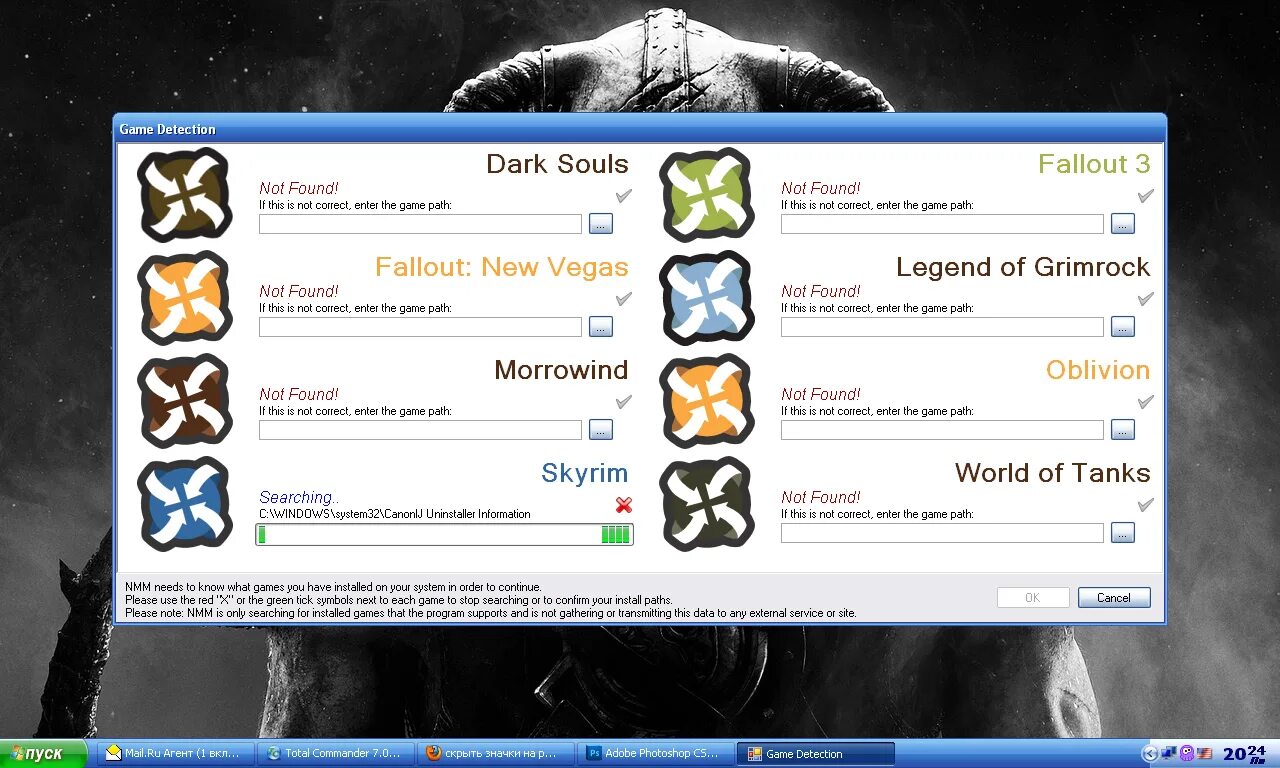Stop Skyrim search with red X
Viewport: 1280px width, 768px height.
[x=624, y=505]
